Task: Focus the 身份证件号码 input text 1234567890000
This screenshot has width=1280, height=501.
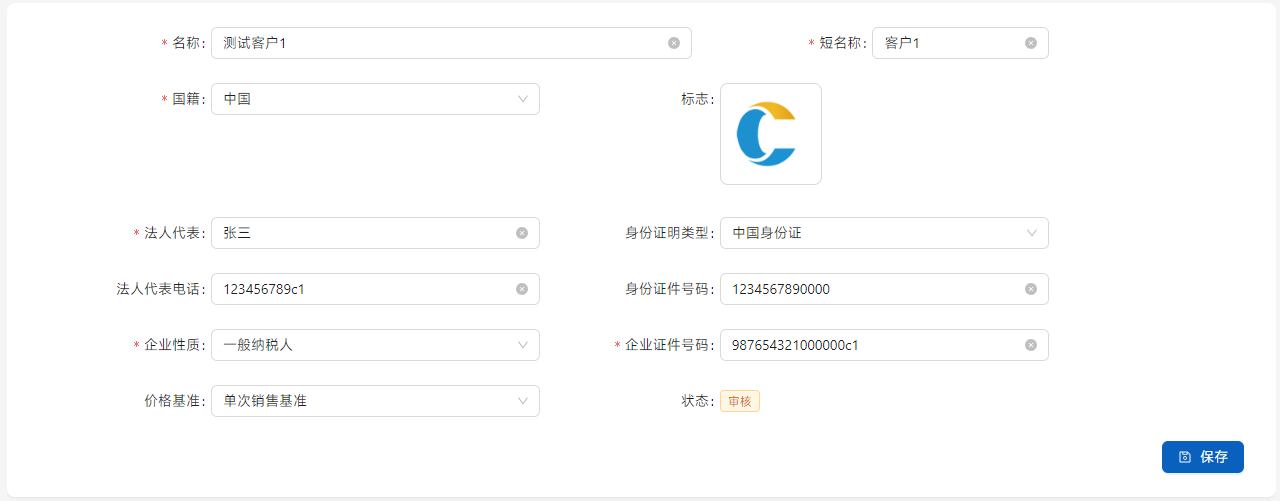Action: (x=781, y=289)
